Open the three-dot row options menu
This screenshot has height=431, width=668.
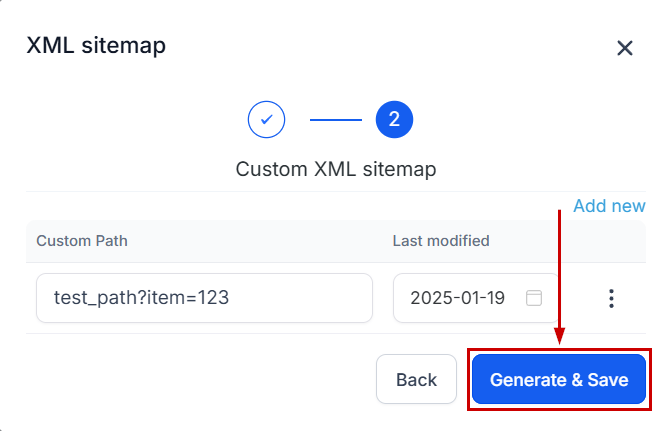click(611, 298)
